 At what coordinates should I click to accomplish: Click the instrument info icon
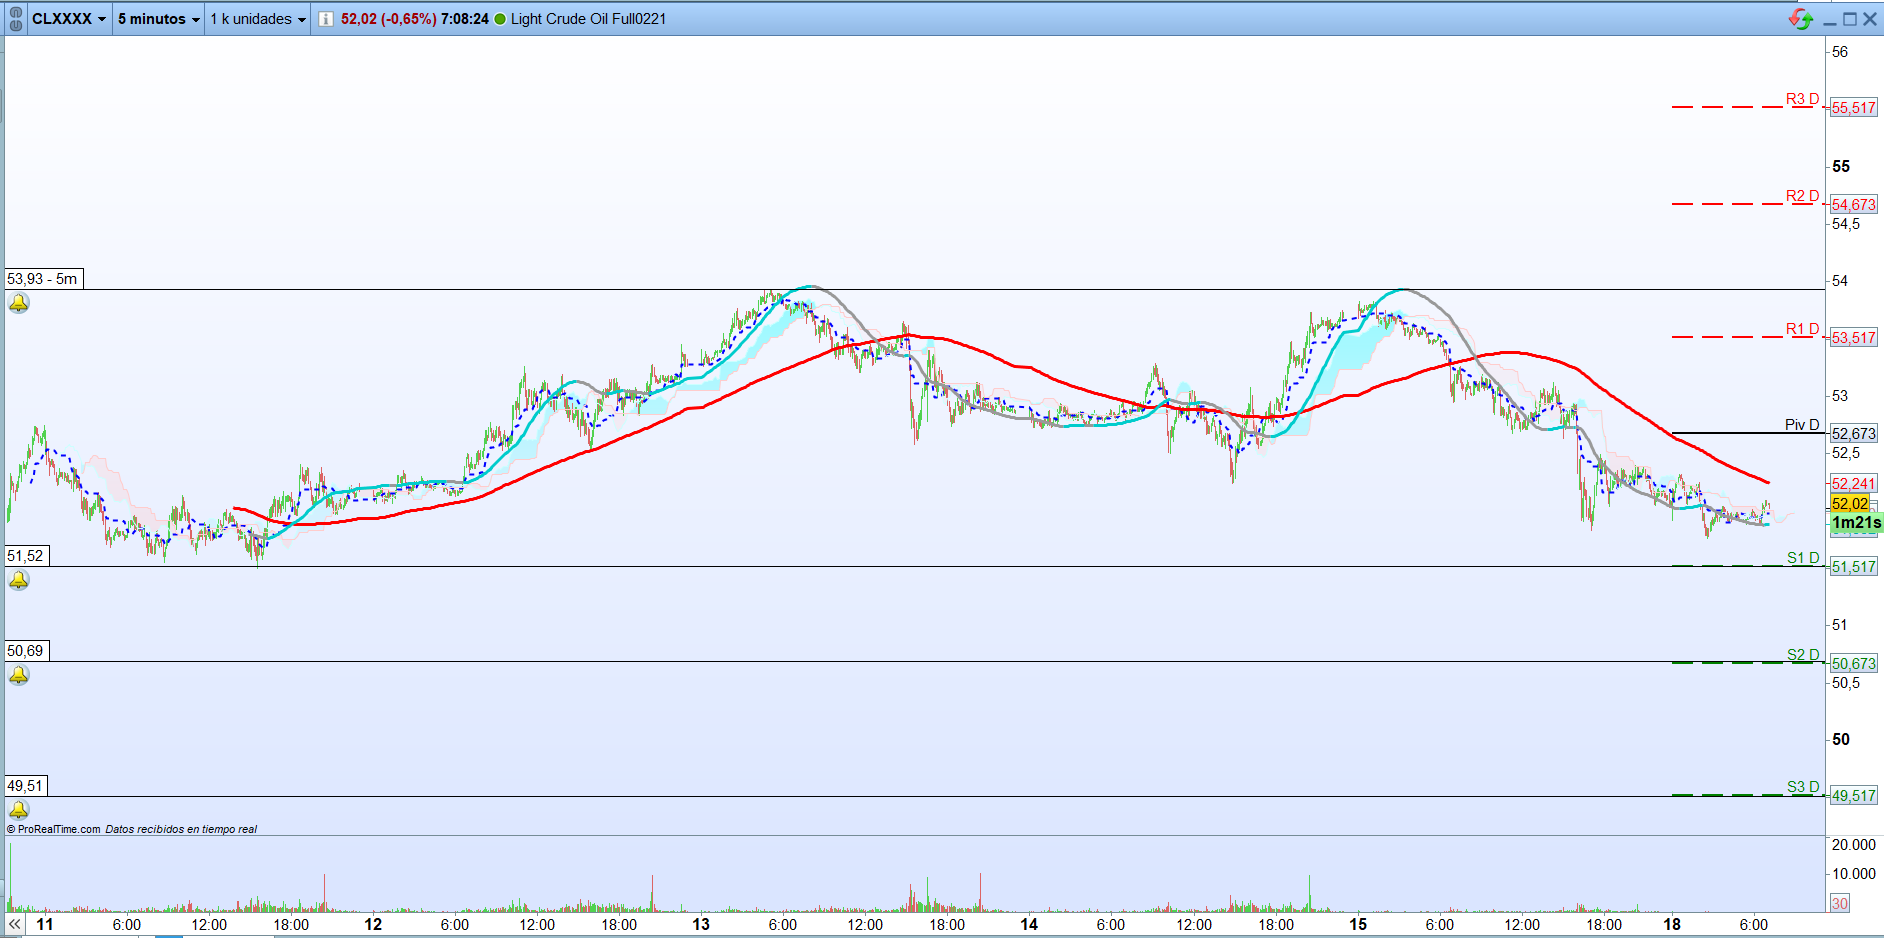point(326,19)
